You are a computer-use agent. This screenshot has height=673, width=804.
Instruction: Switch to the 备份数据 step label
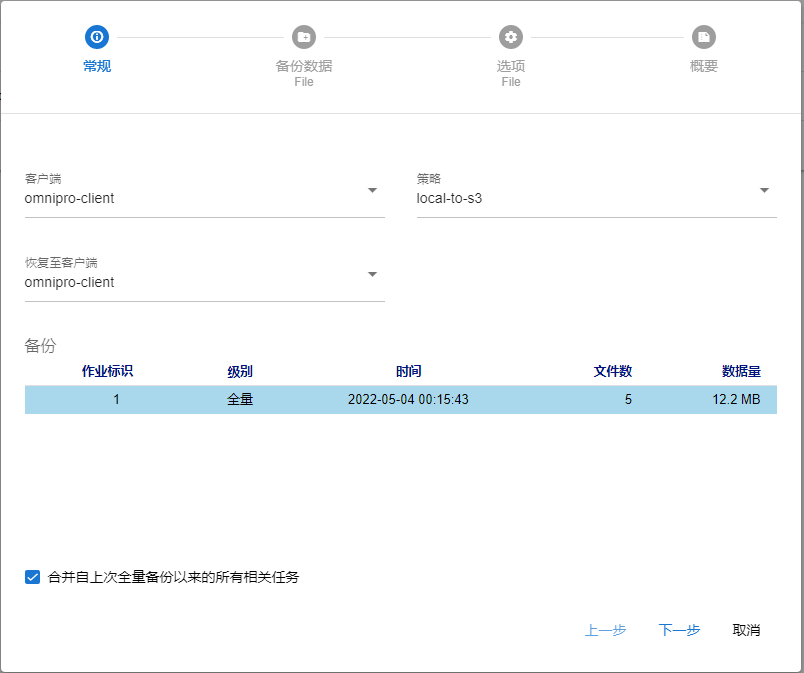tap(304, 66)
